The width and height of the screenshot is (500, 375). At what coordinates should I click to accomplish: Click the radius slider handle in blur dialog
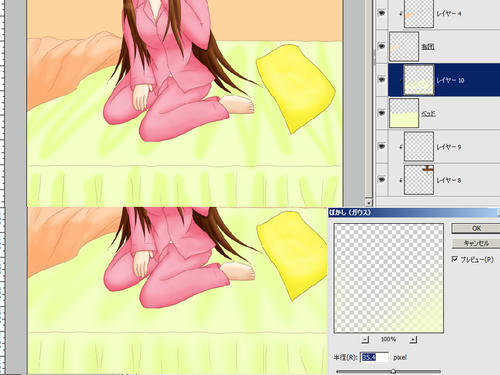pyautogui.click(x=393, y=371)
